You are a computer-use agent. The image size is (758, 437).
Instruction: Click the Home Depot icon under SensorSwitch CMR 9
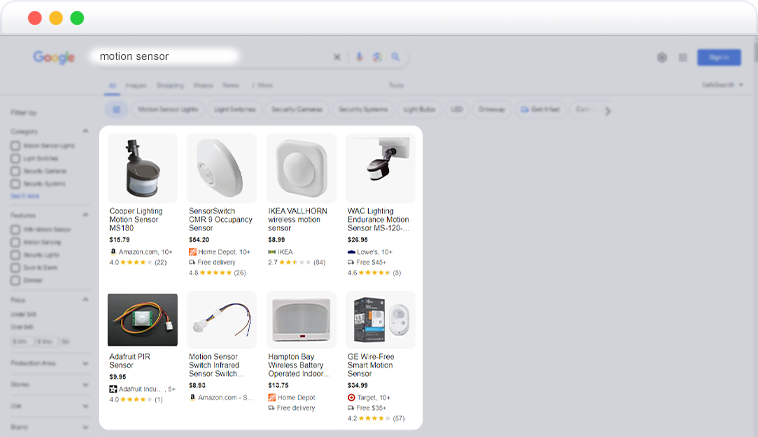192,252
